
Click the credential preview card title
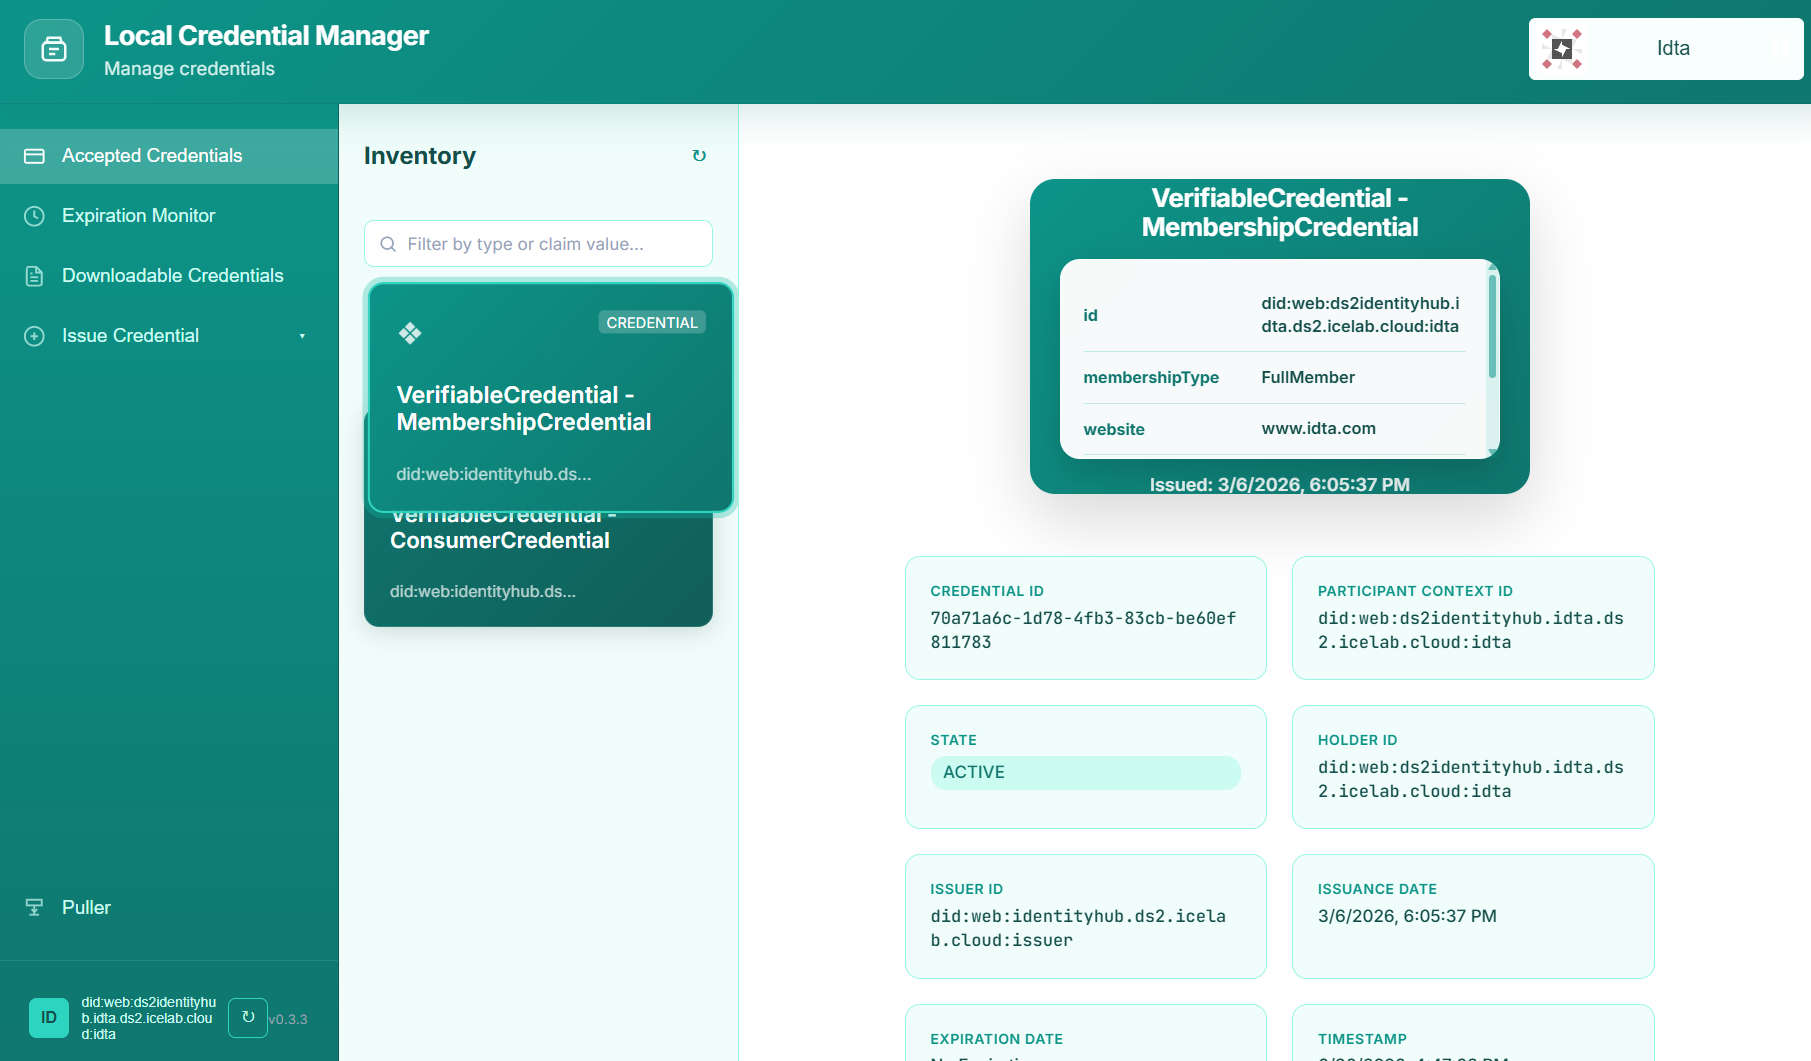[1280, 213]
